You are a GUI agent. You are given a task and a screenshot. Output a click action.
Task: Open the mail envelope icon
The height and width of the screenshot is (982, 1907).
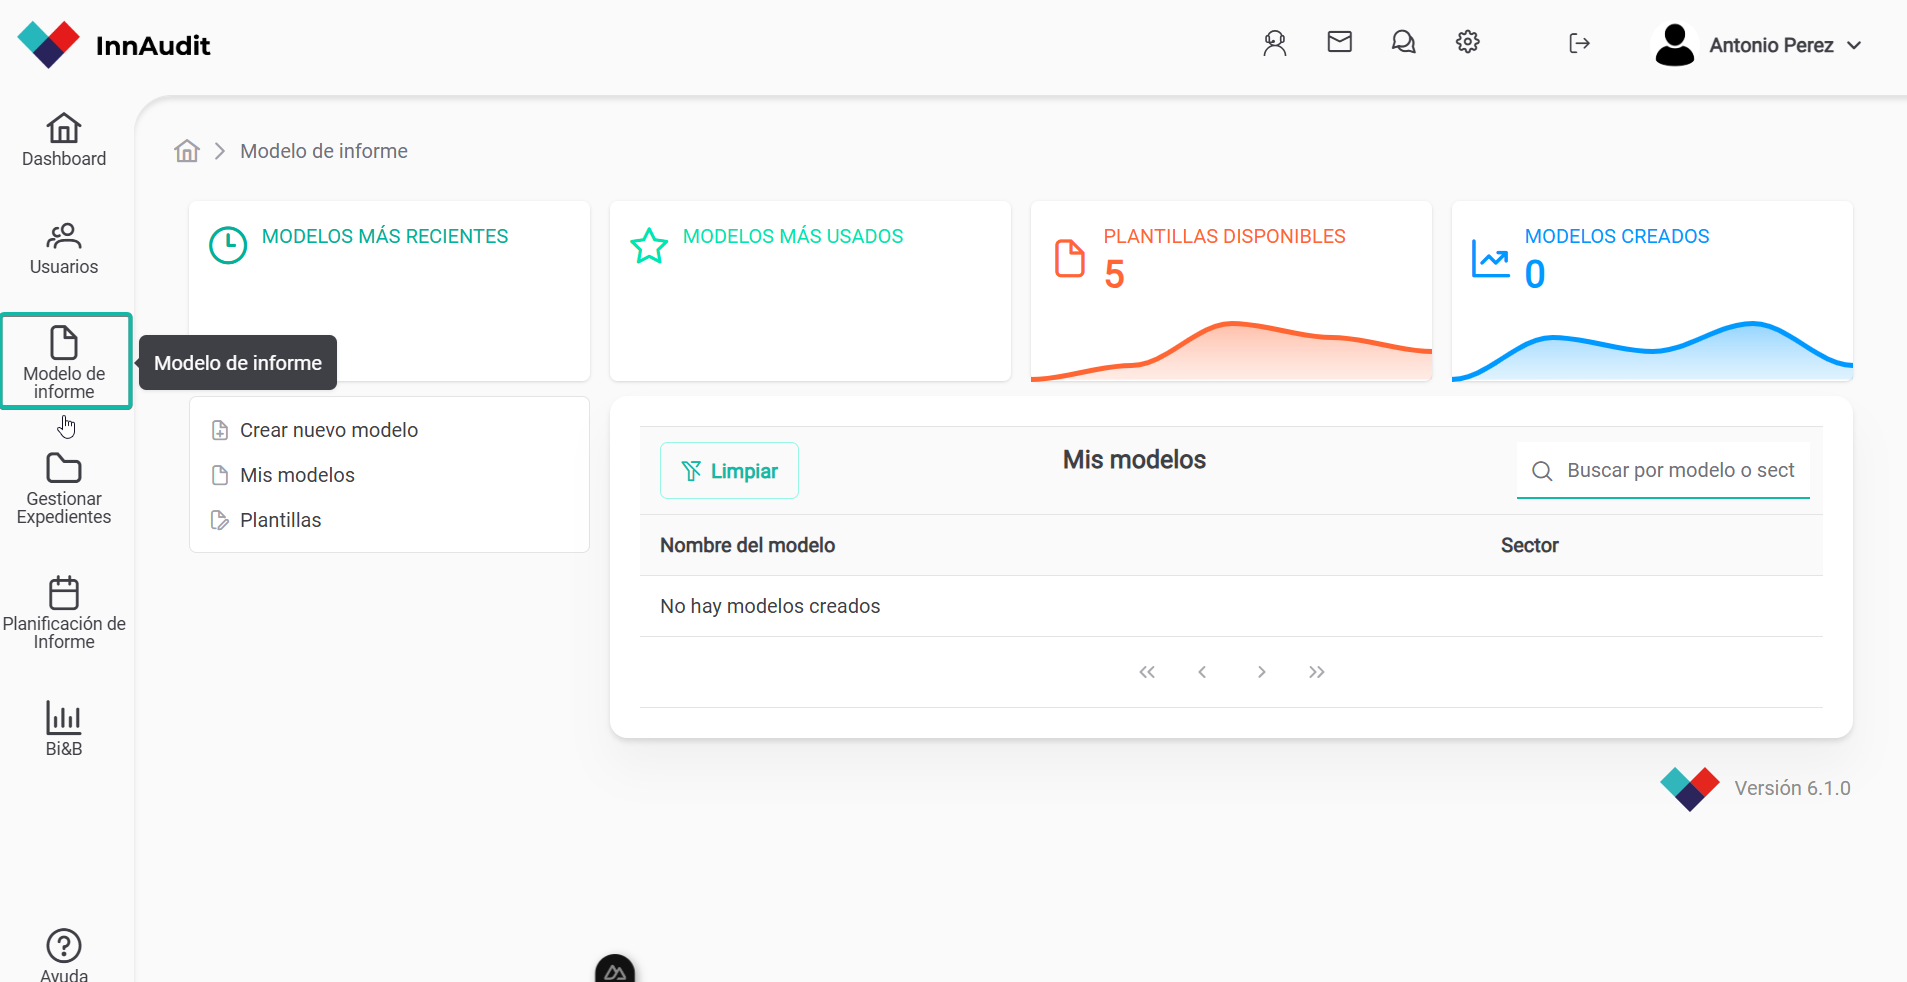(1339, 42)
